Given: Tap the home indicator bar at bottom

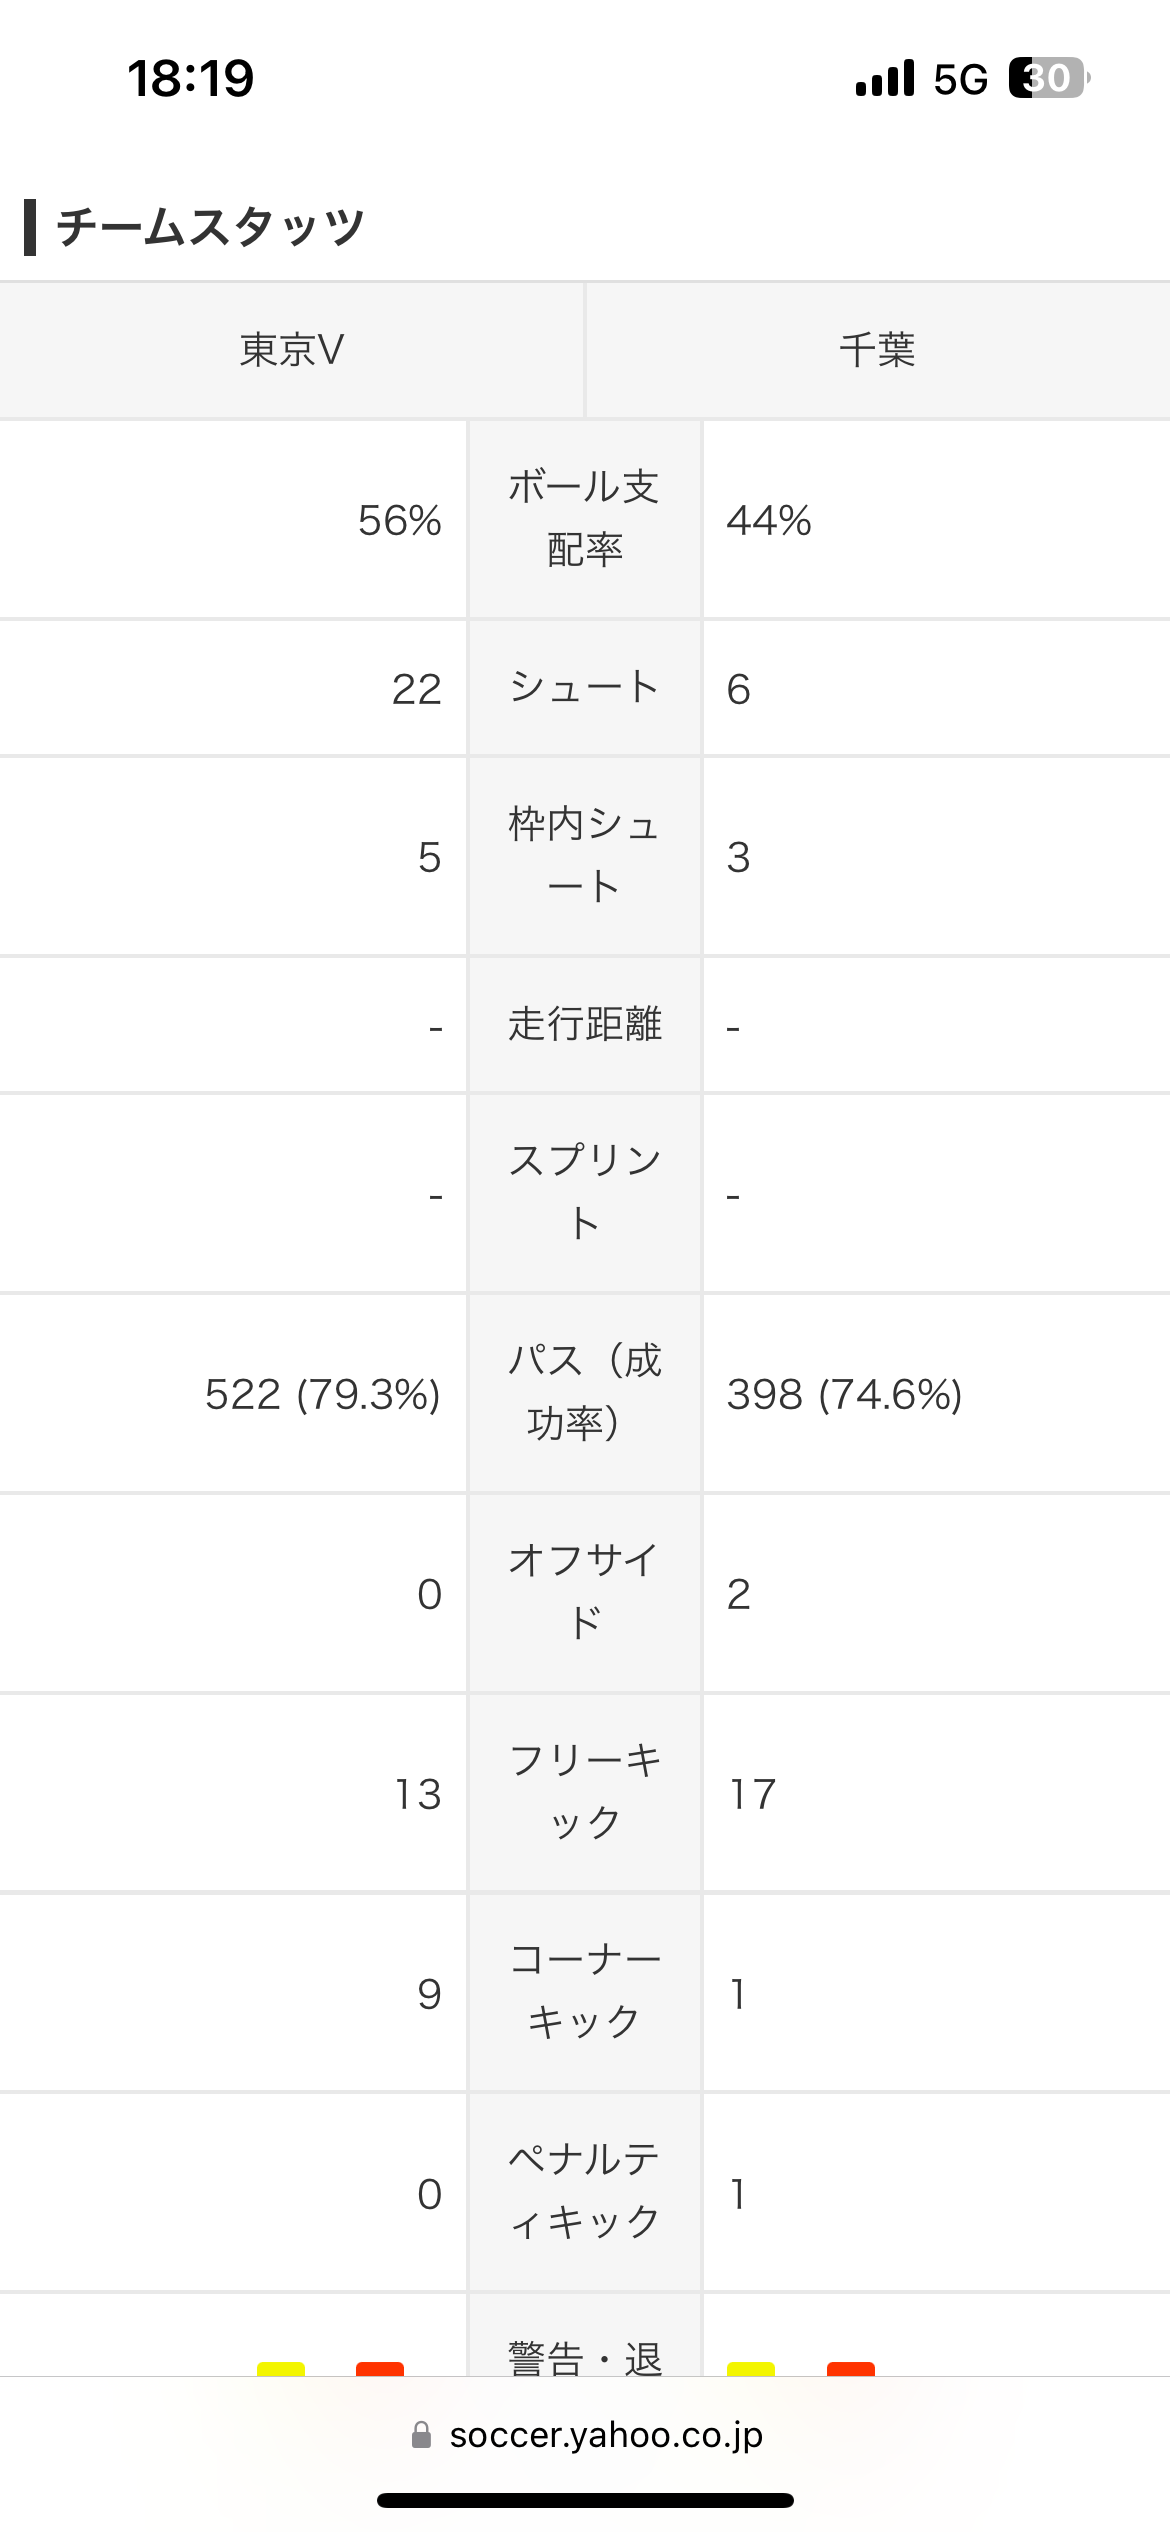Looking at the screenshot, I should 585,2500.
